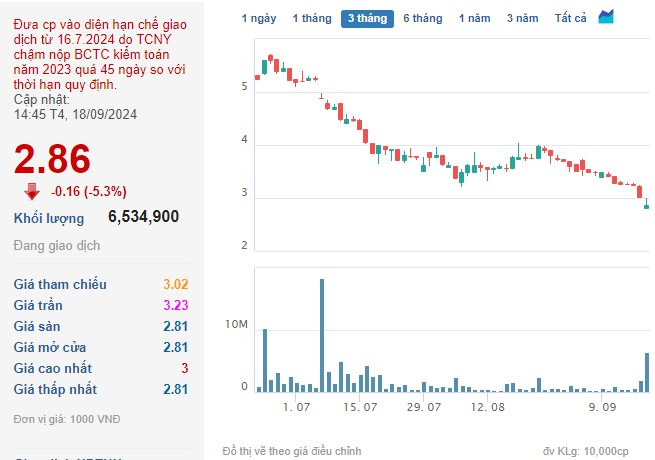Click the 'Khối lượng' label

click(49, 219)
